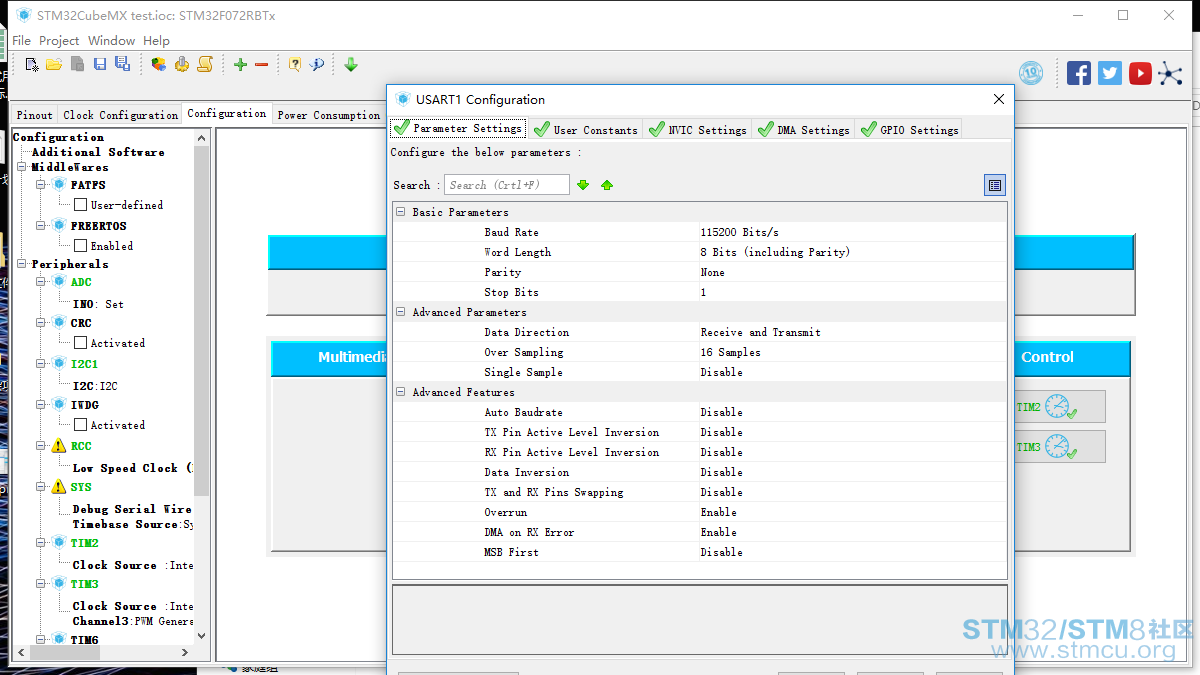The height and width of the screenshot is (675, 1200).
Task: Check the FATFS User-defined checkbox
Action: (80, 205)
